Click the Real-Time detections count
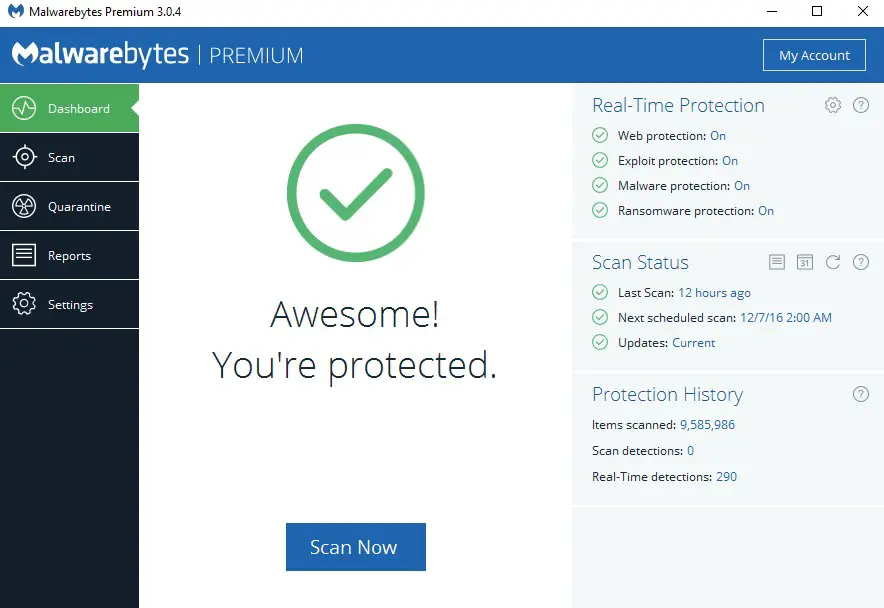Image resolution: width=884 pixels, height=608 pixels. point(730,477)
